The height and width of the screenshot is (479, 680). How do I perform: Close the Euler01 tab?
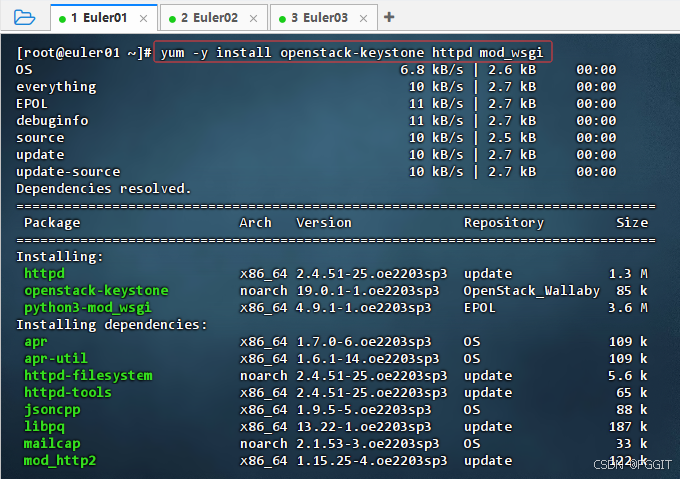point(144,19)
